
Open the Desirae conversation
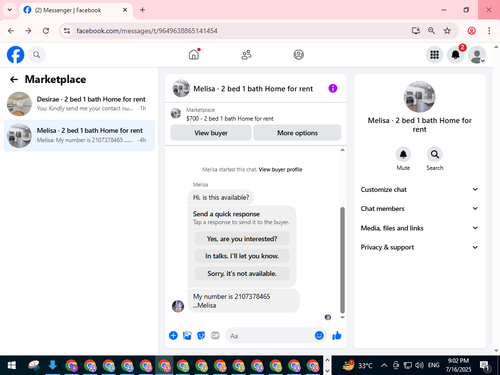79,104
